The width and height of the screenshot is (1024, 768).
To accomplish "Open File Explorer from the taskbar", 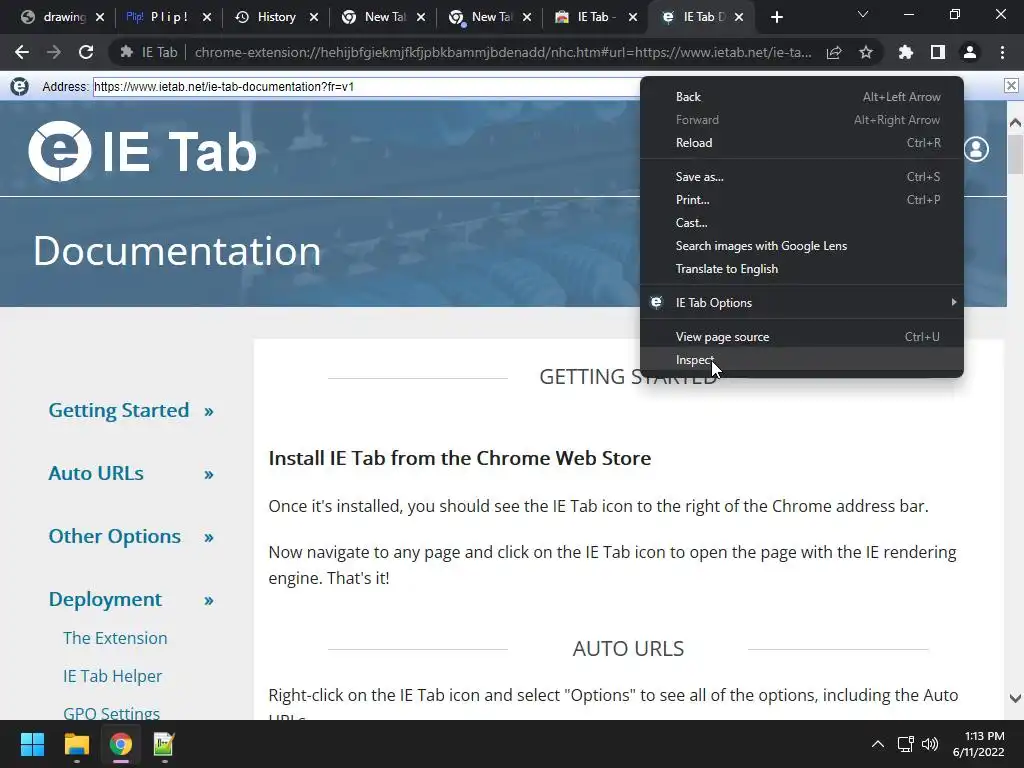I will click(x=76, y=744).
